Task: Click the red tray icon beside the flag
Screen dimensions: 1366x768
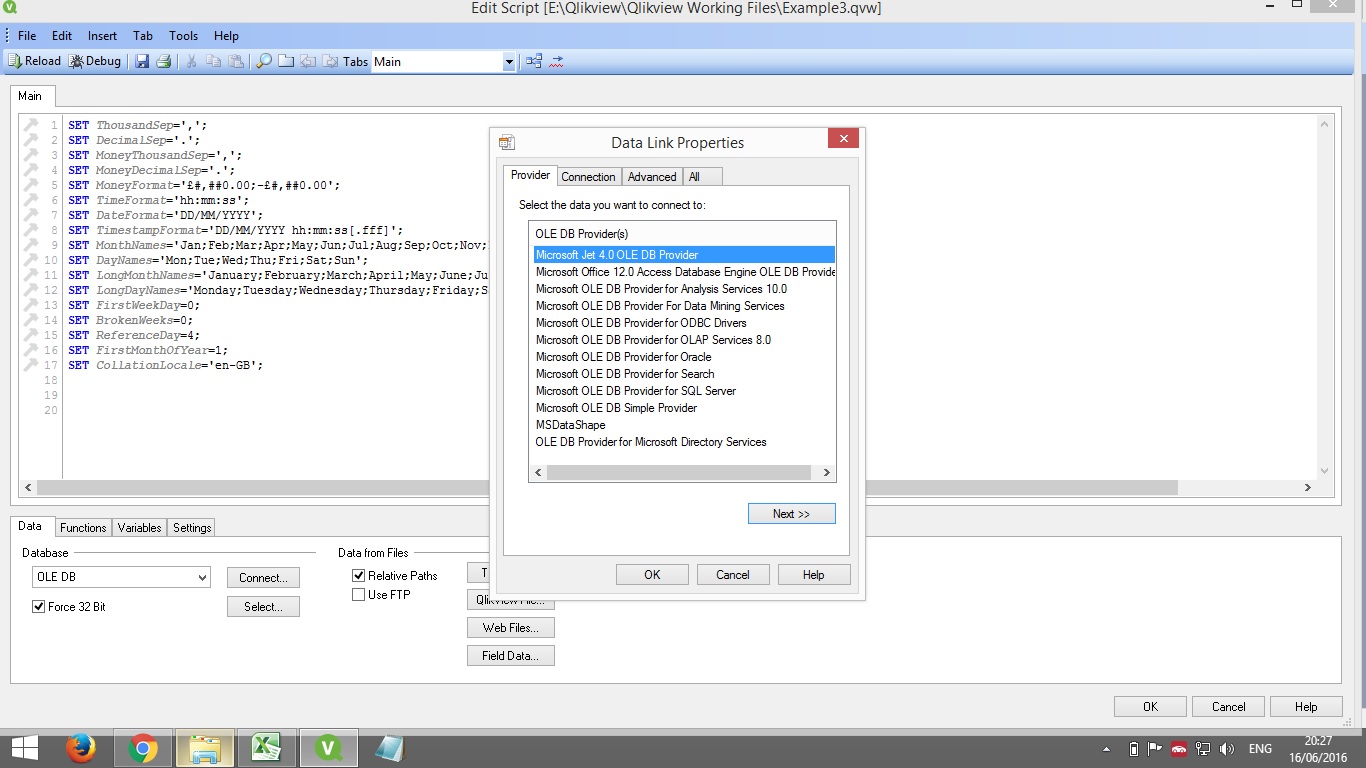Action: click(1179, 749)
